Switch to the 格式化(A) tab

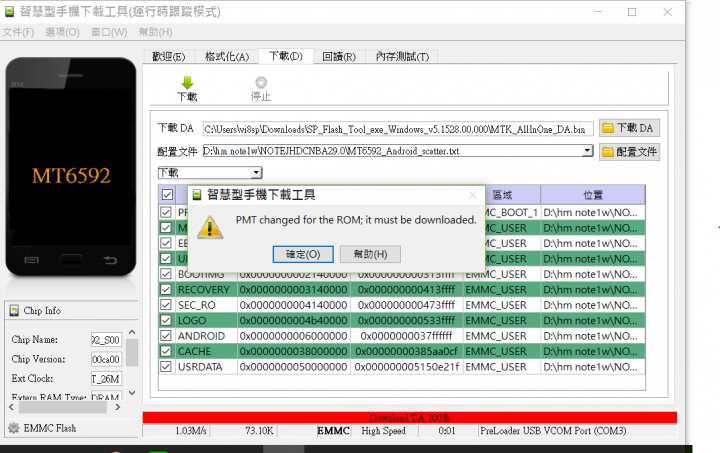point(227,56)
